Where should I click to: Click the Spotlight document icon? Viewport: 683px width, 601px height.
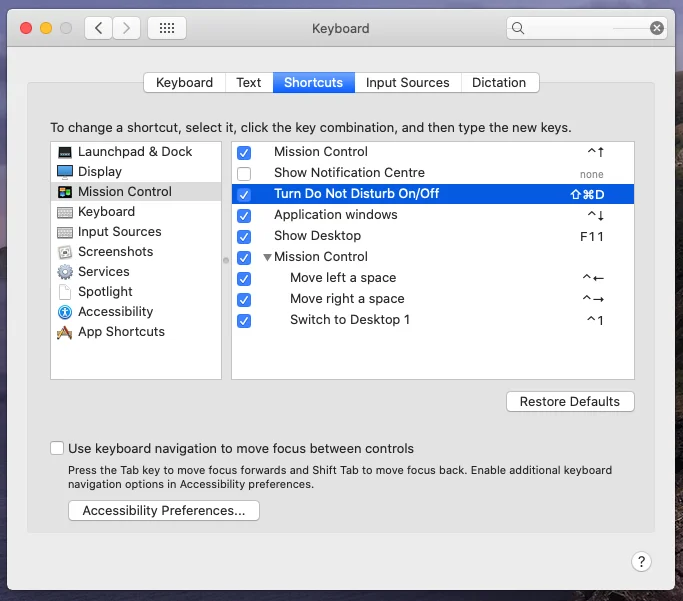[x=65, y=292]
